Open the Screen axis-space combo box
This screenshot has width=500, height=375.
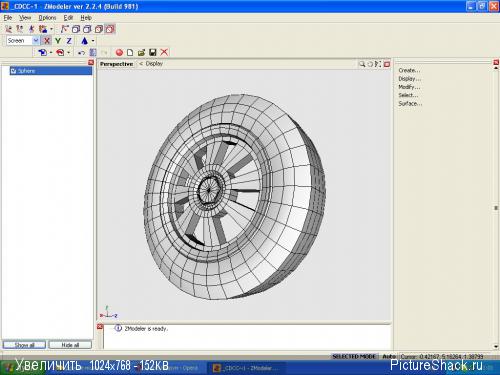click(x=23, y=41)
